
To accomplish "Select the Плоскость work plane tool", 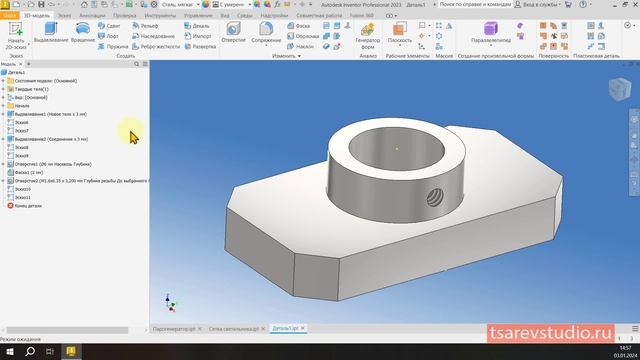I will [x=400, y=33].
